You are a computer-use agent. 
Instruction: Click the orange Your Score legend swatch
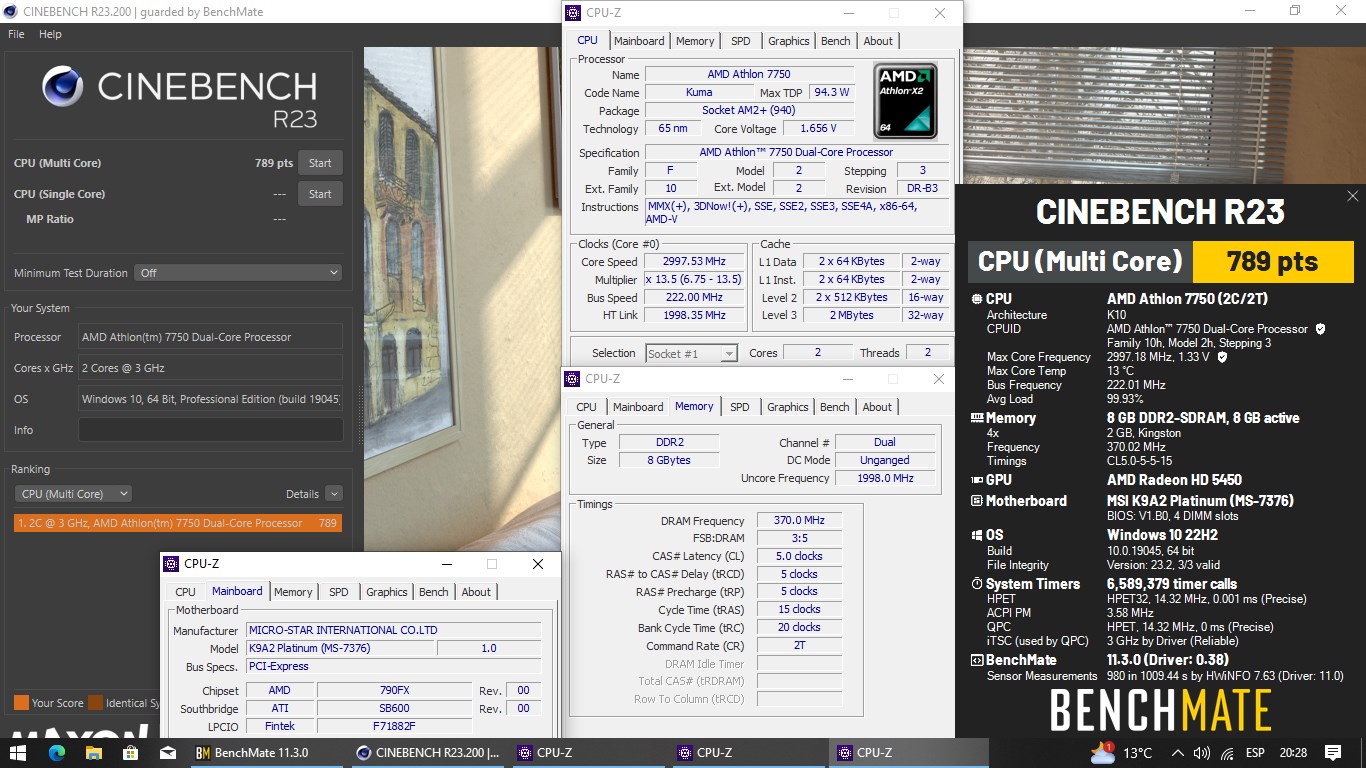[x=21, y=703]
